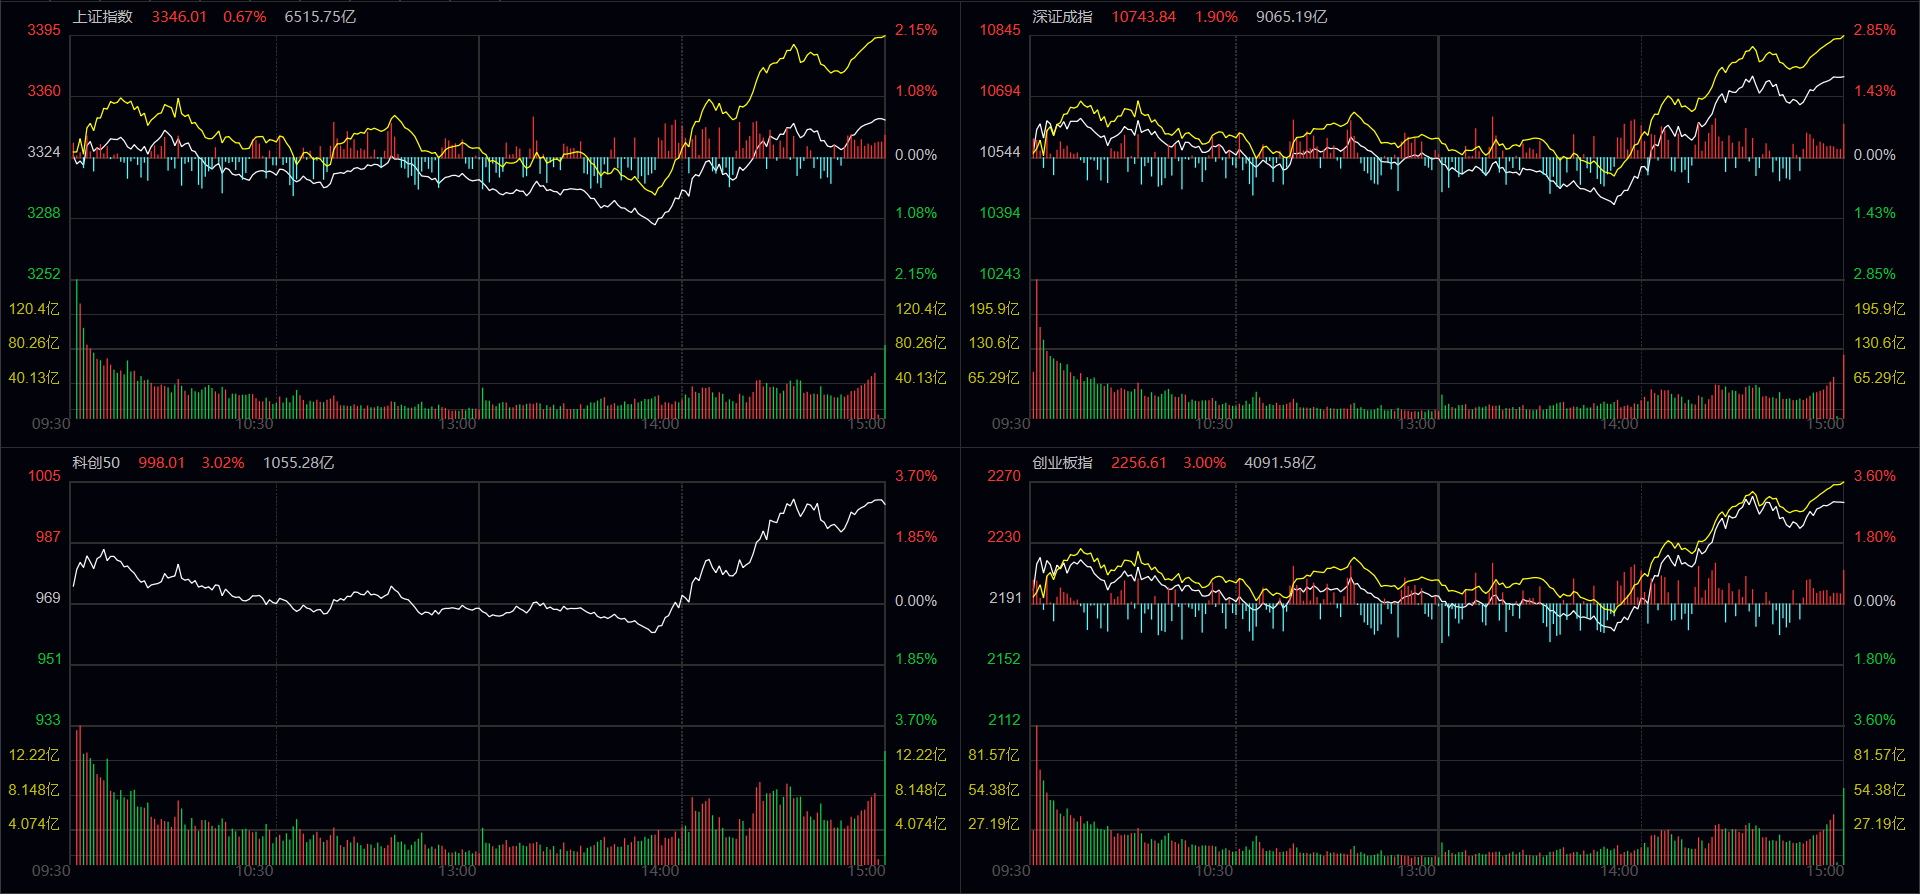Select the 9065.19亿 turnover value
The image size is (1920, 894).
tap(1292, 17)
